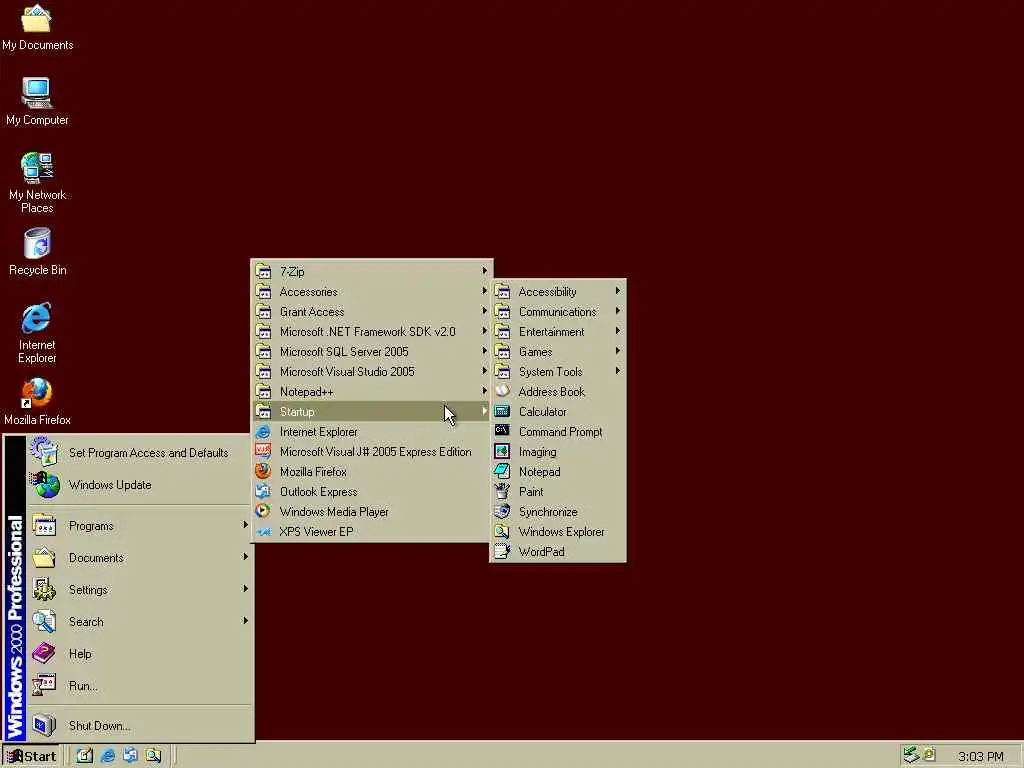The image size is (1024, 768).
Task: Expand the Games submenu
Action: (558, 351)
